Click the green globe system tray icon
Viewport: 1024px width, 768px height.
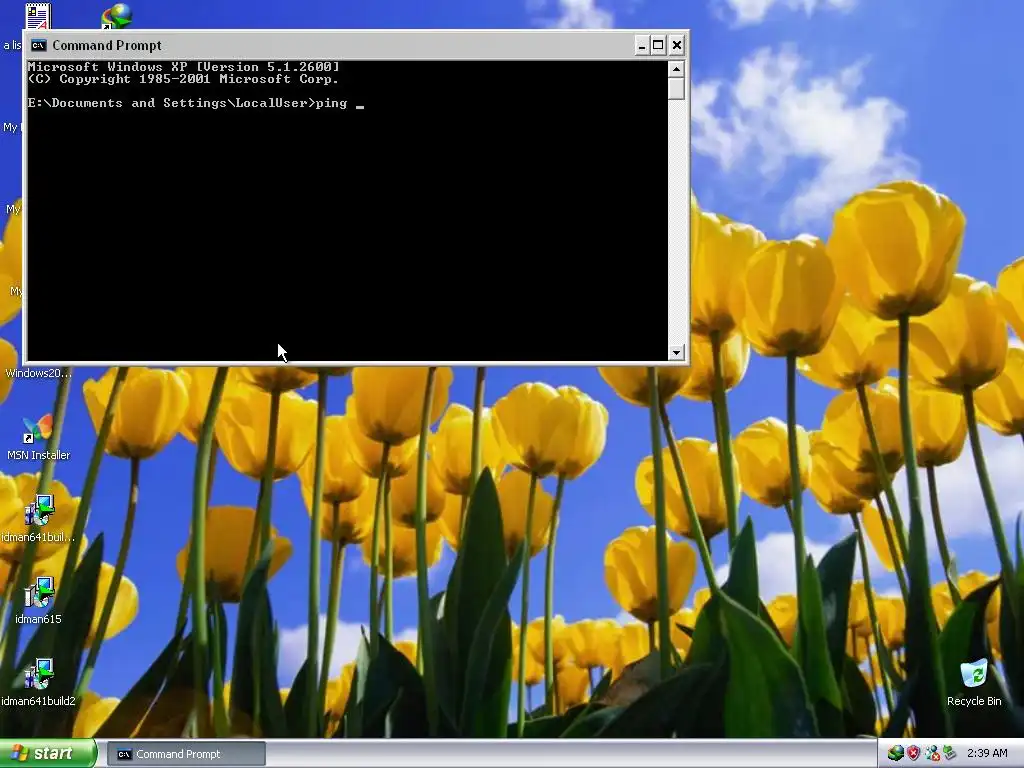[x=895, y=754]
